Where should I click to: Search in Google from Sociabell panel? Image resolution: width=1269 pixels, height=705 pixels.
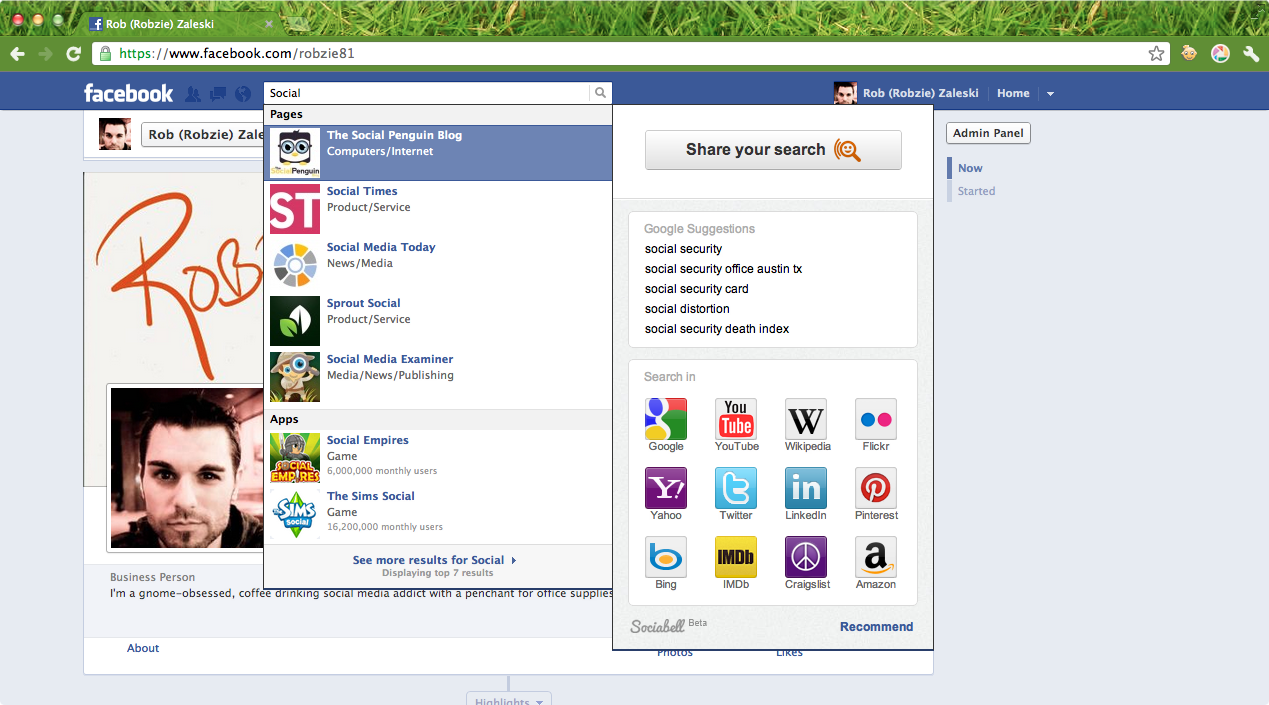coord(666,419)
